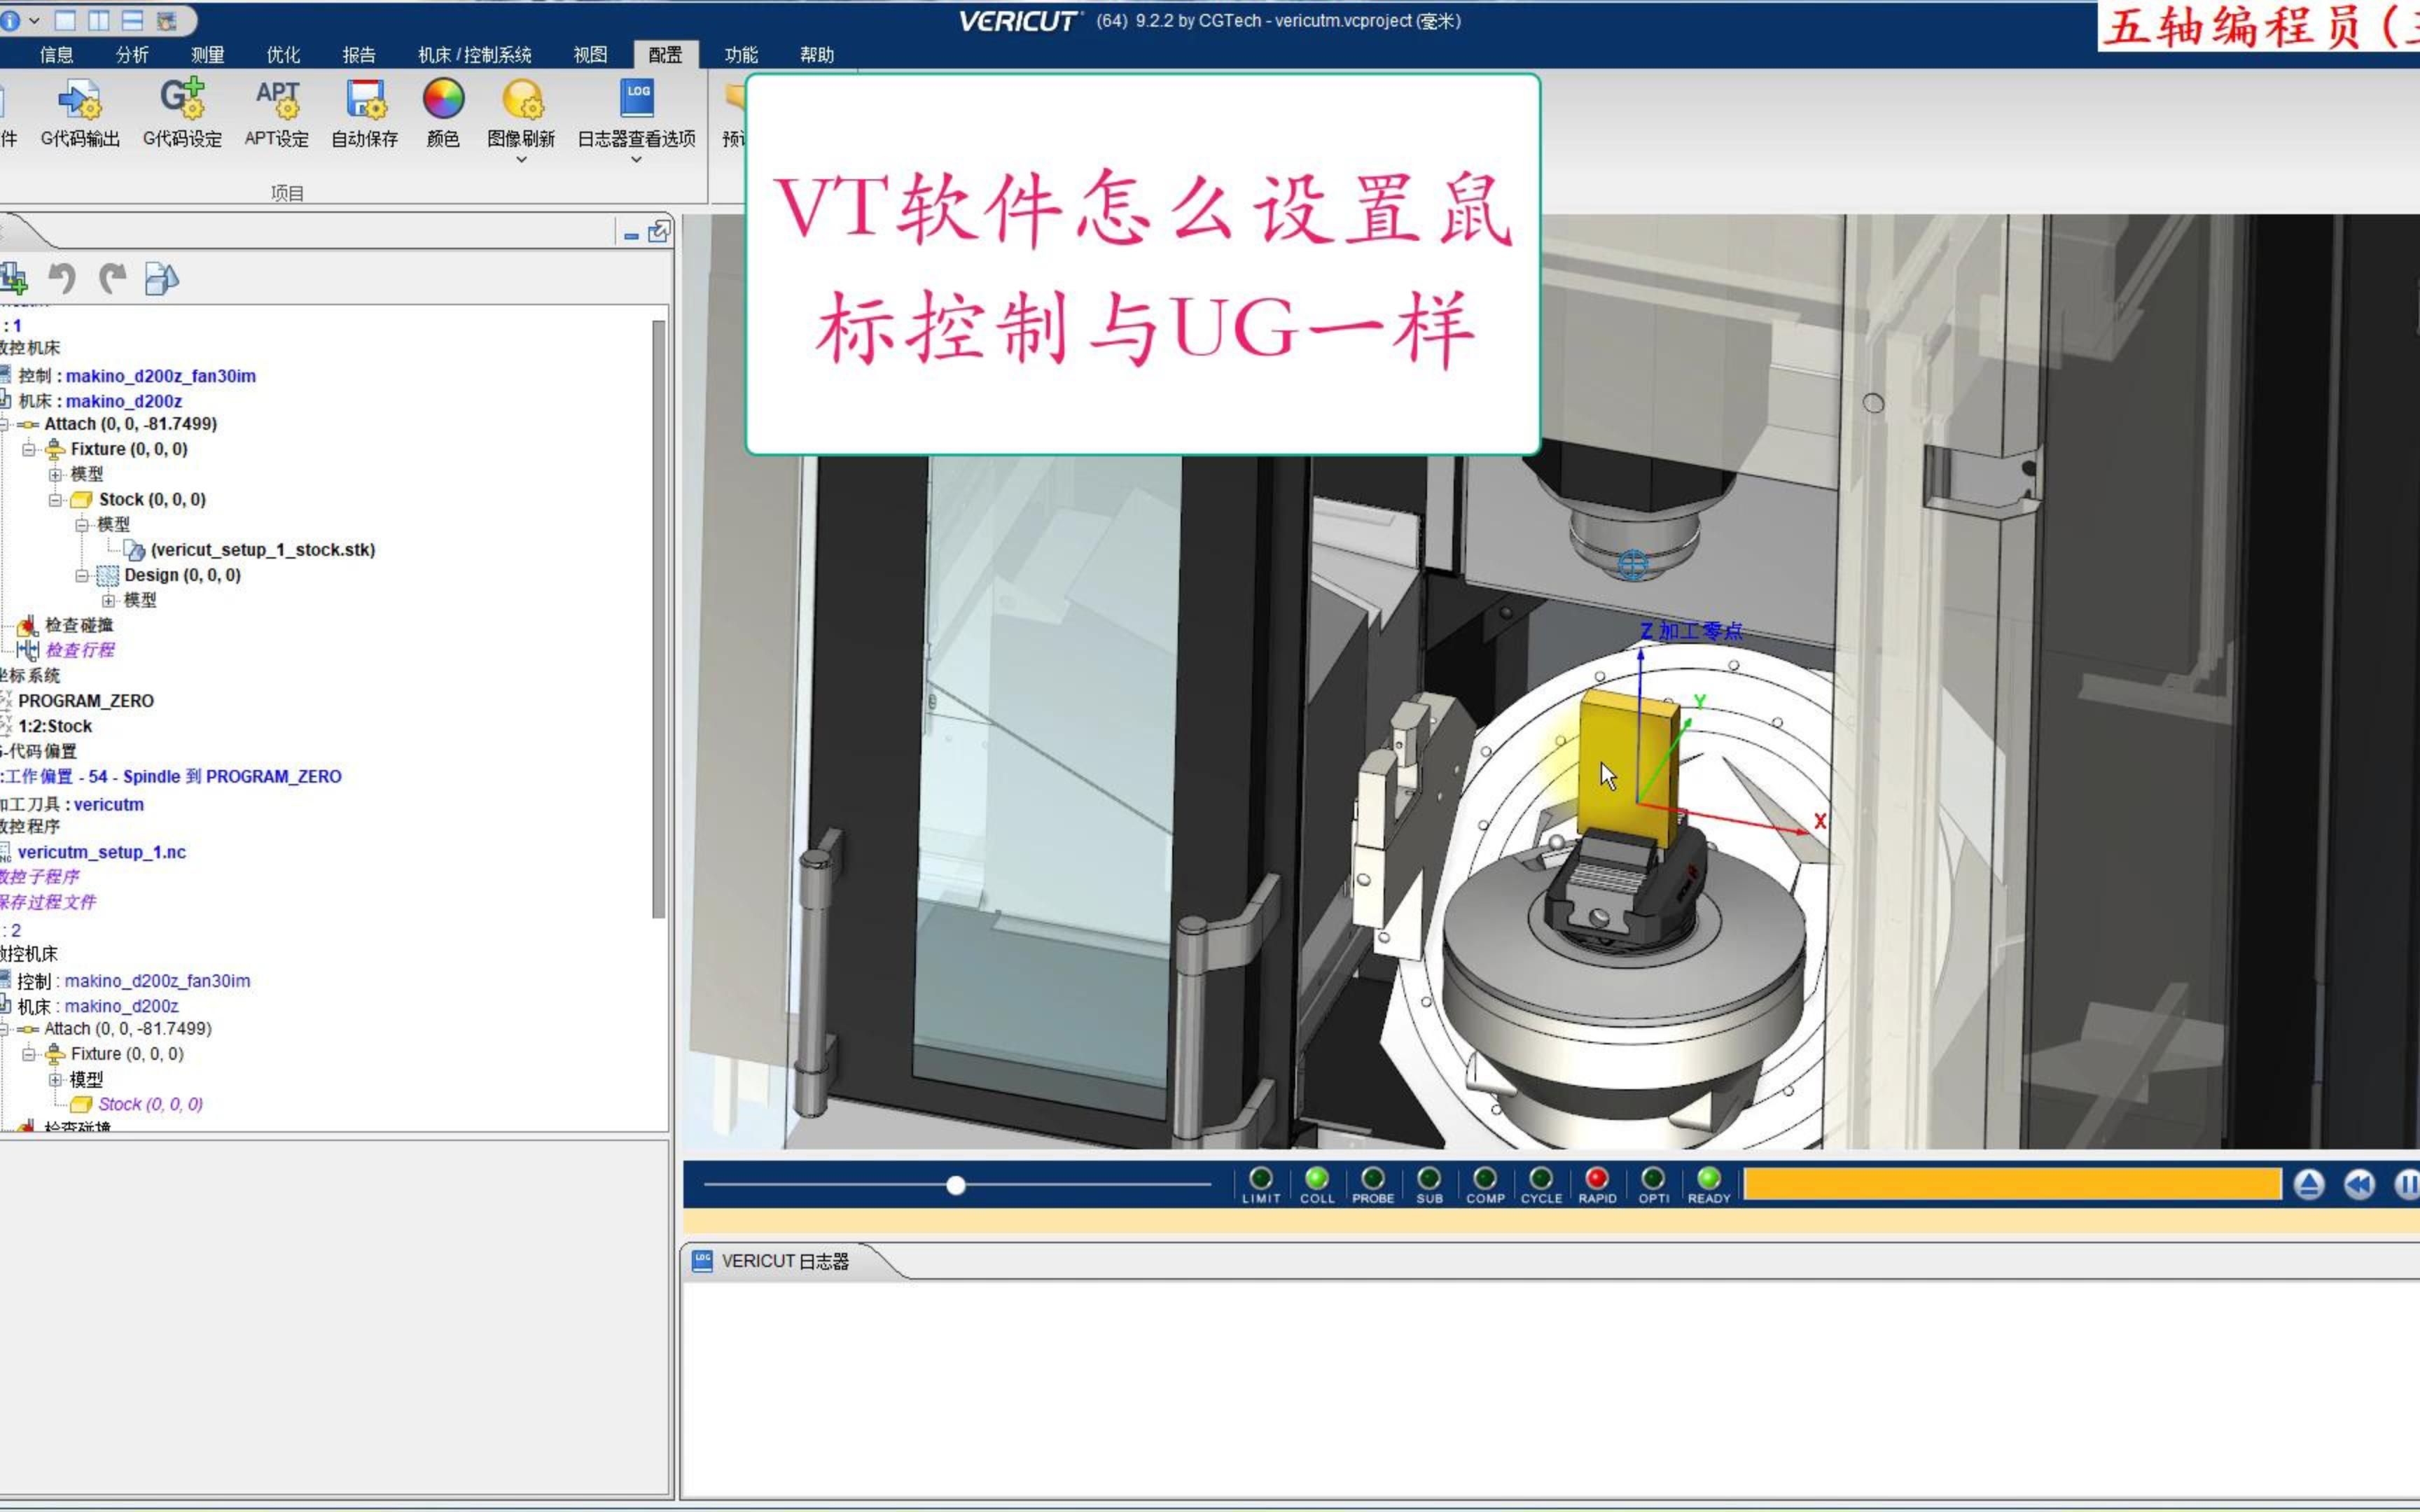Select the VERICUT 日志器 panel tab
Viewport: 2420px width, 1512px height.
[x=784, y=1262]
